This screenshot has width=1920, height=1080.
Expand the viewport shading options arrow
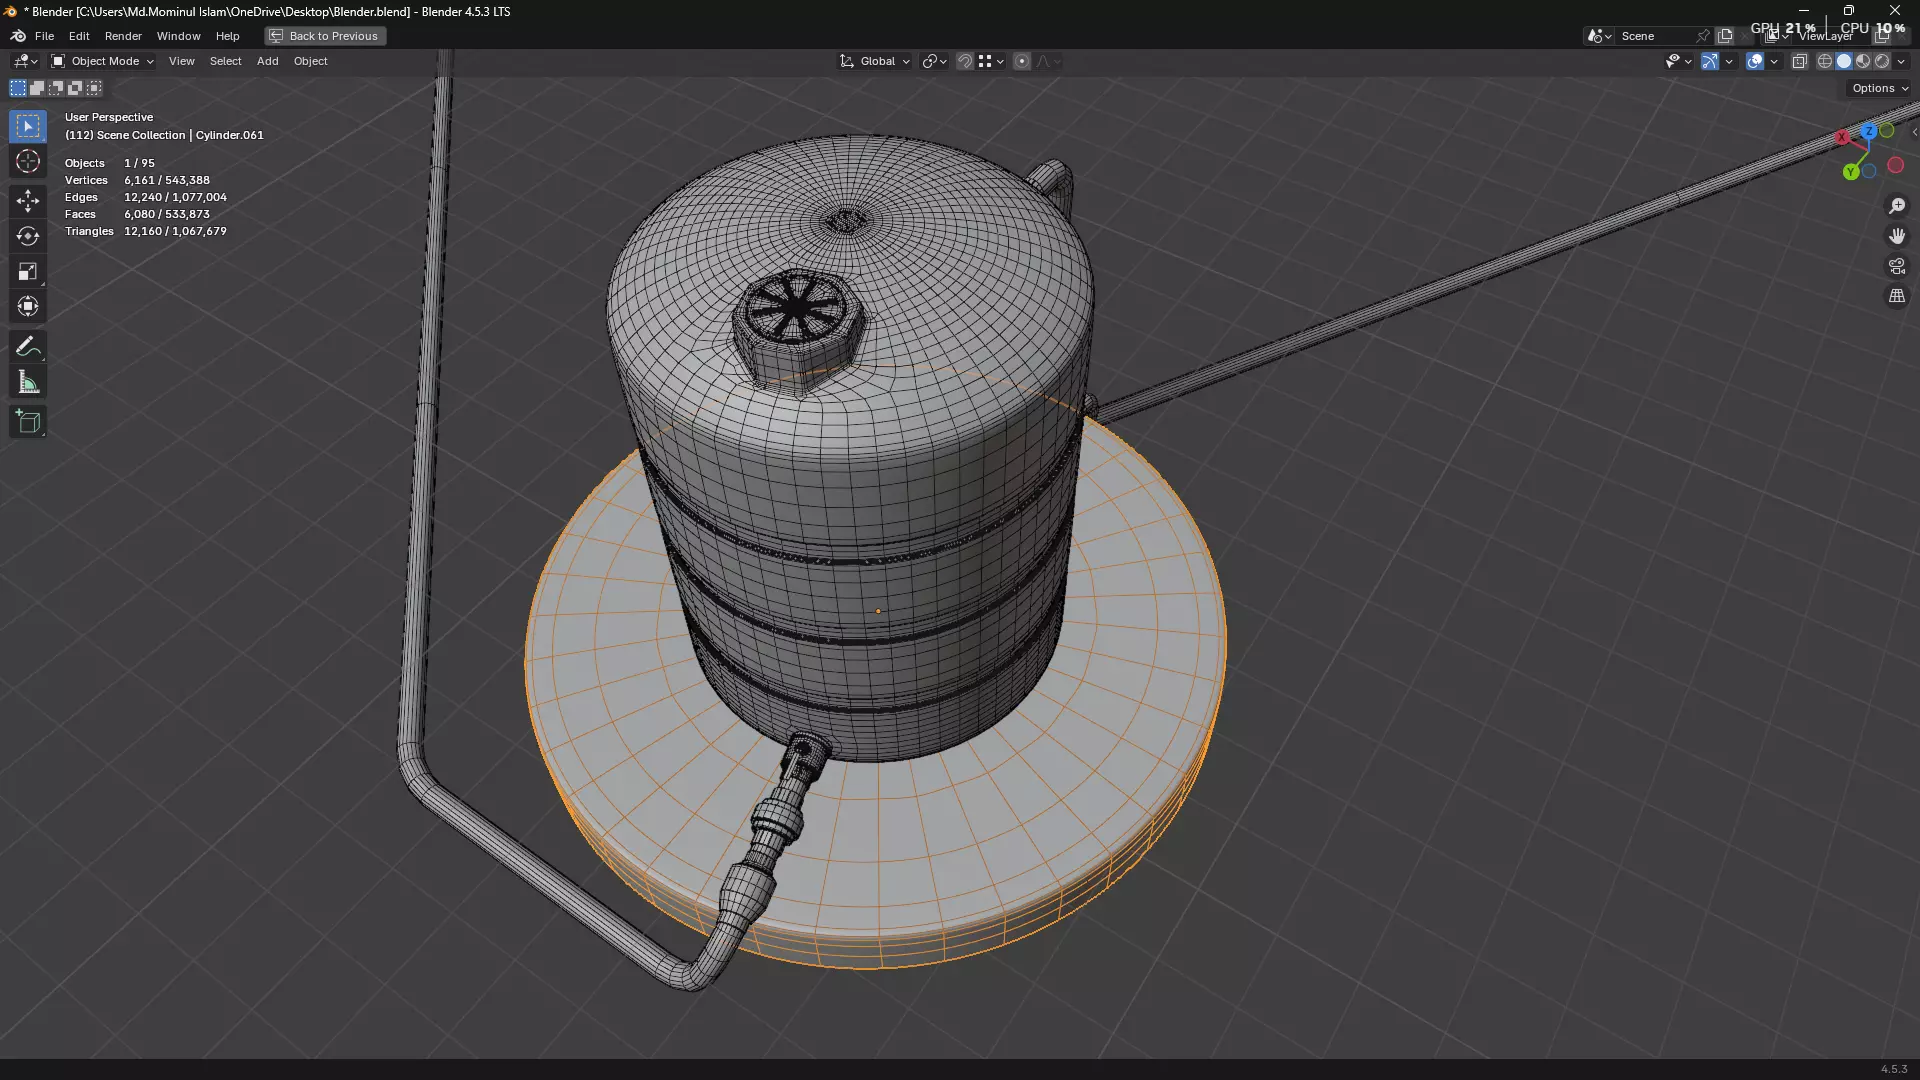point(1901,61)
